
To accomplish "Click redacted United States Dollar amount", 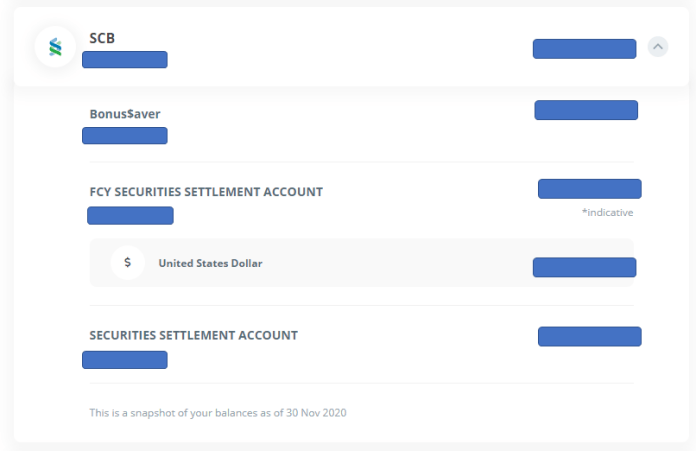I will [584, 267].
